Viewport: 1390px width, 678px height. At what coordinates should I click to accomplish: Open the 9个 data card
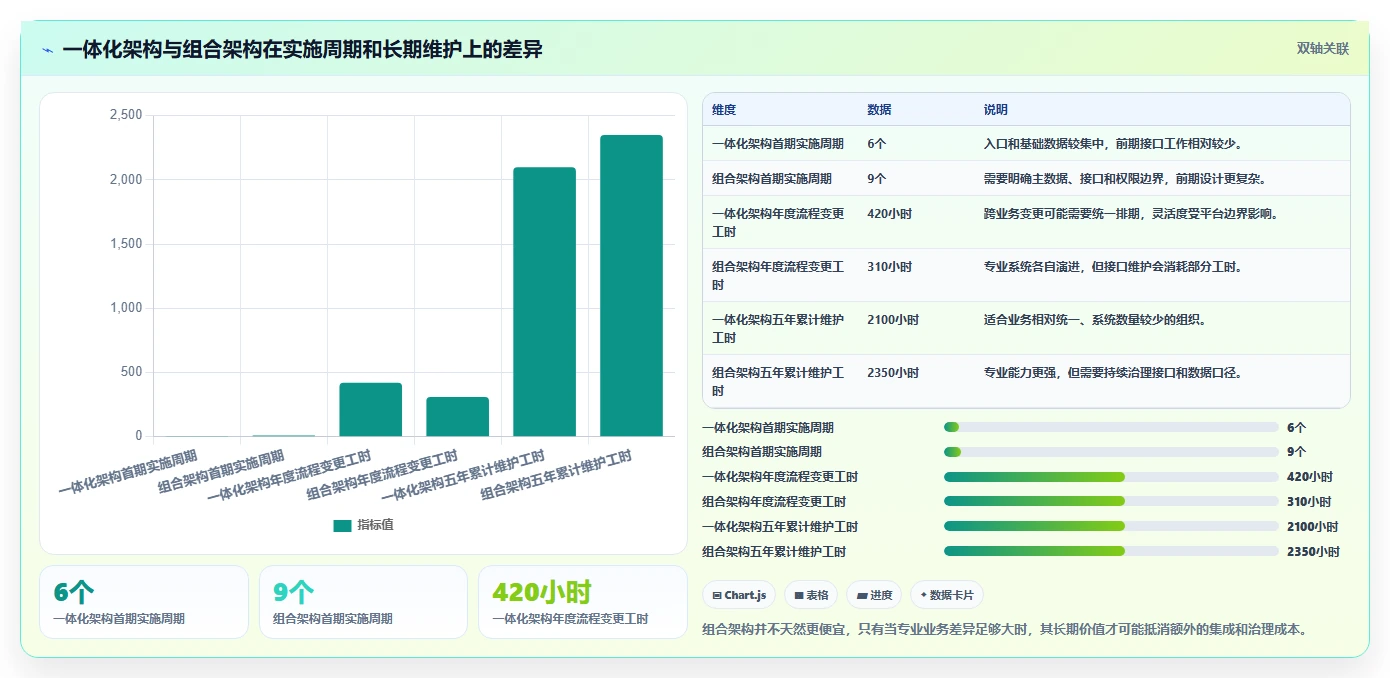tap(363, 602)
